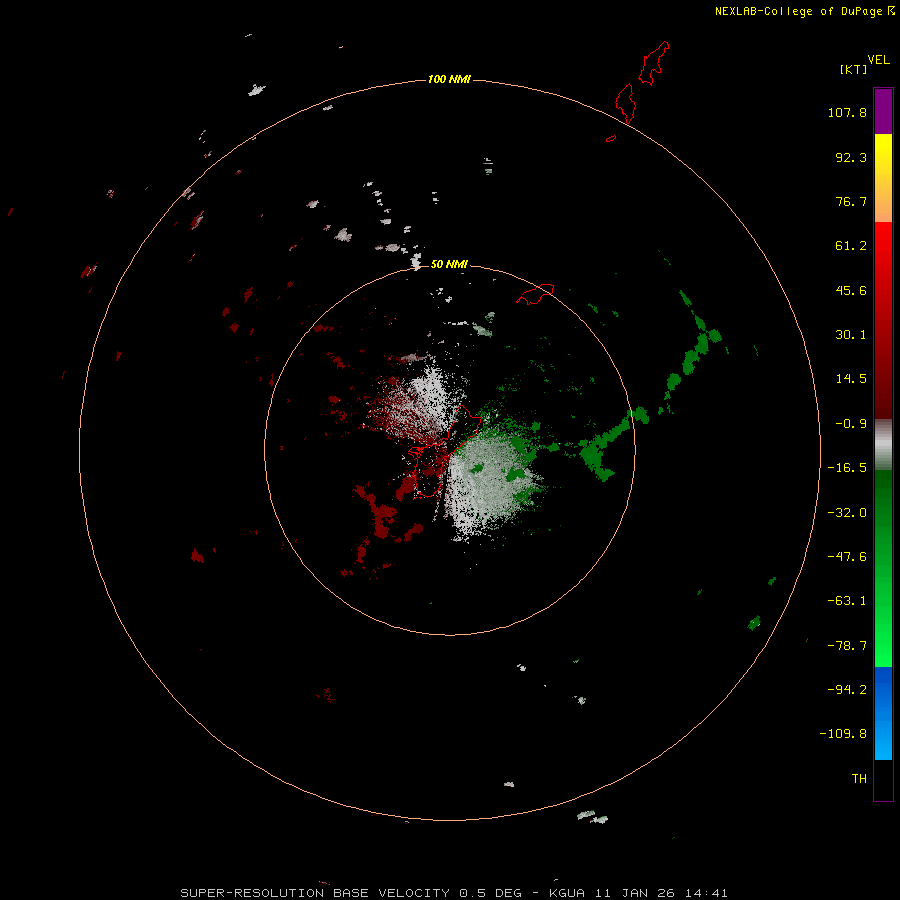
Task: Click the -0.9 legend value
Action: click(x=851, y=424)
